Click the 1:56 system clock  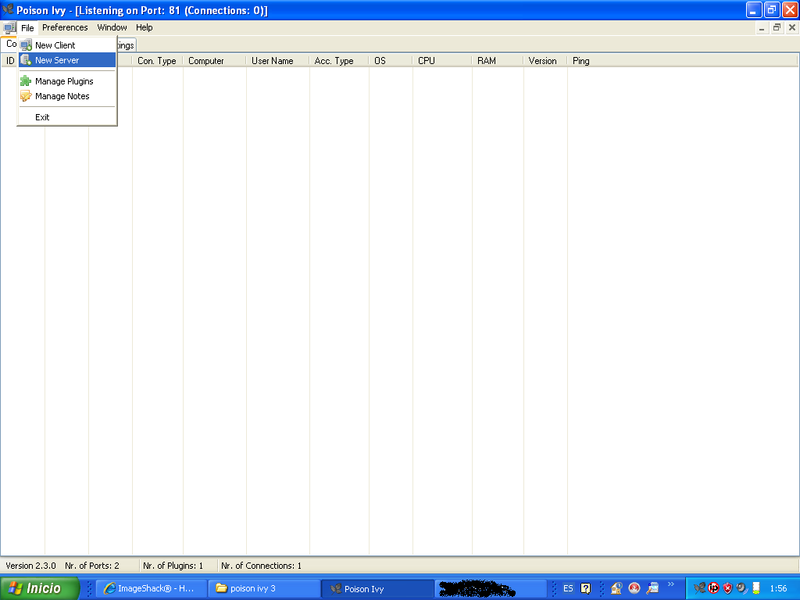779,588
